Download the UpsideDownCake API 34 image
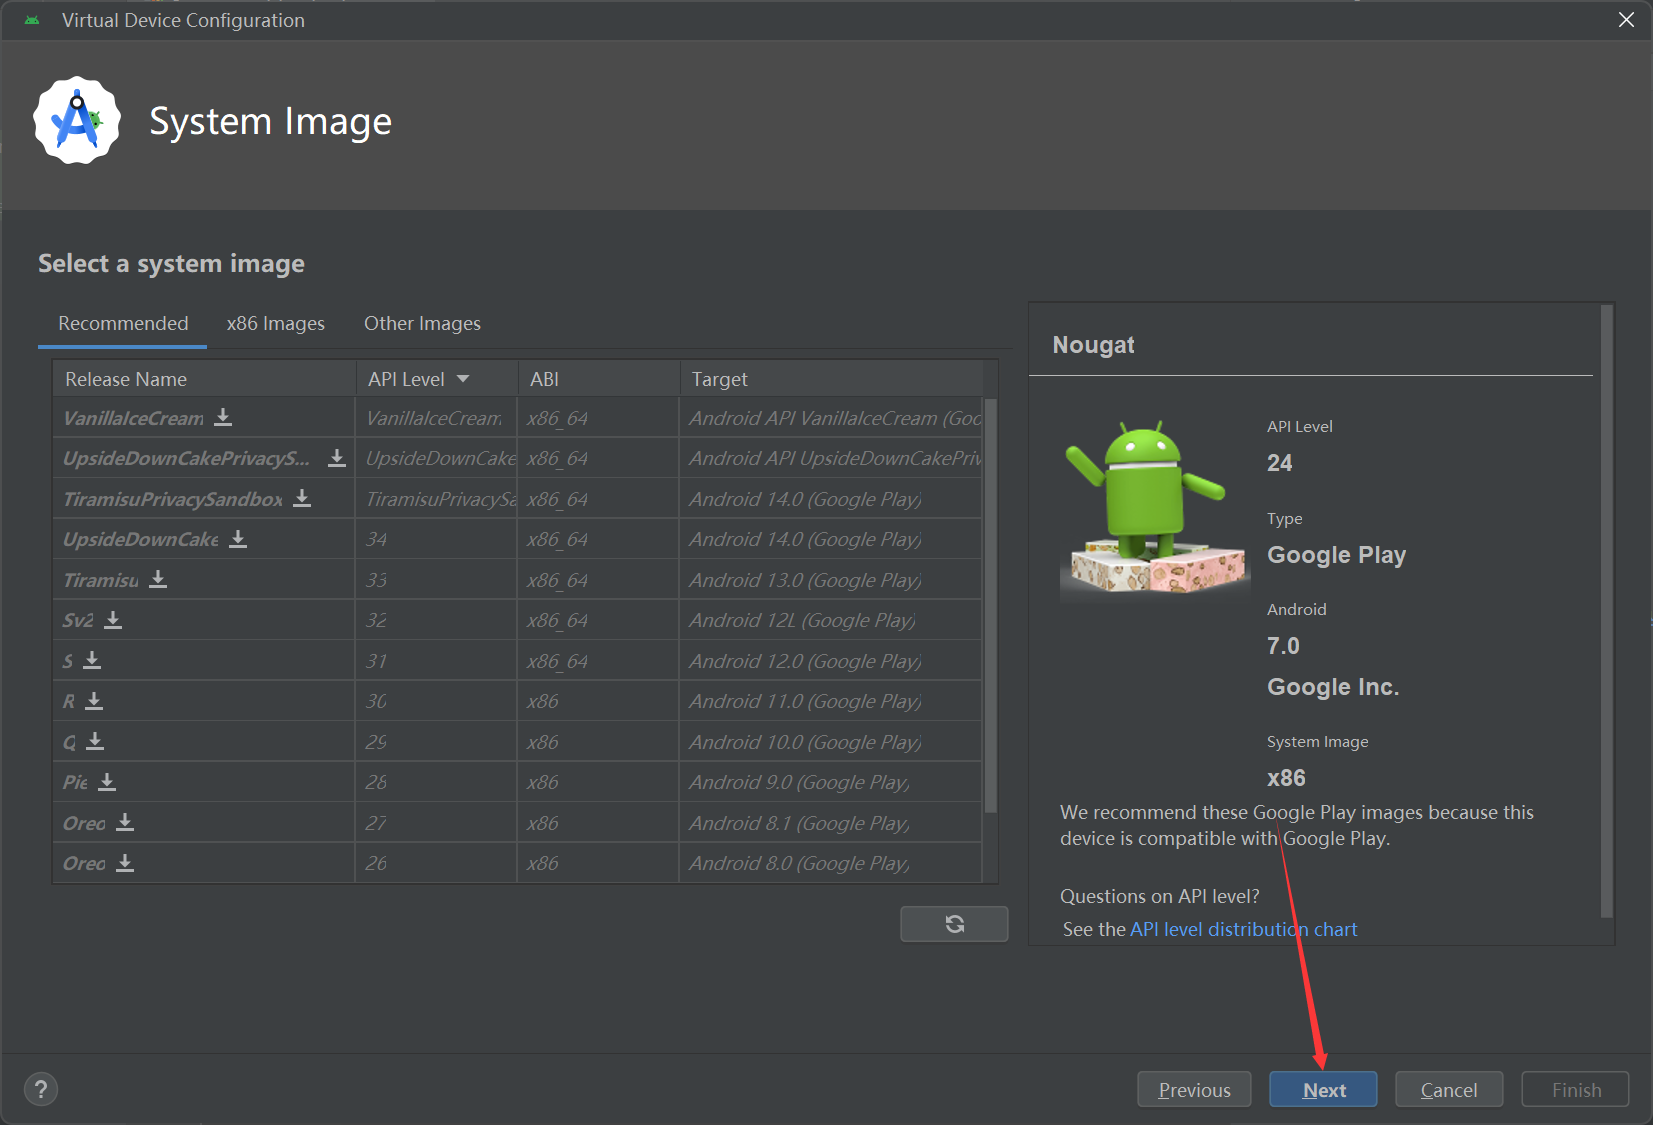1653x1125 pixels. tap(238, 539)
